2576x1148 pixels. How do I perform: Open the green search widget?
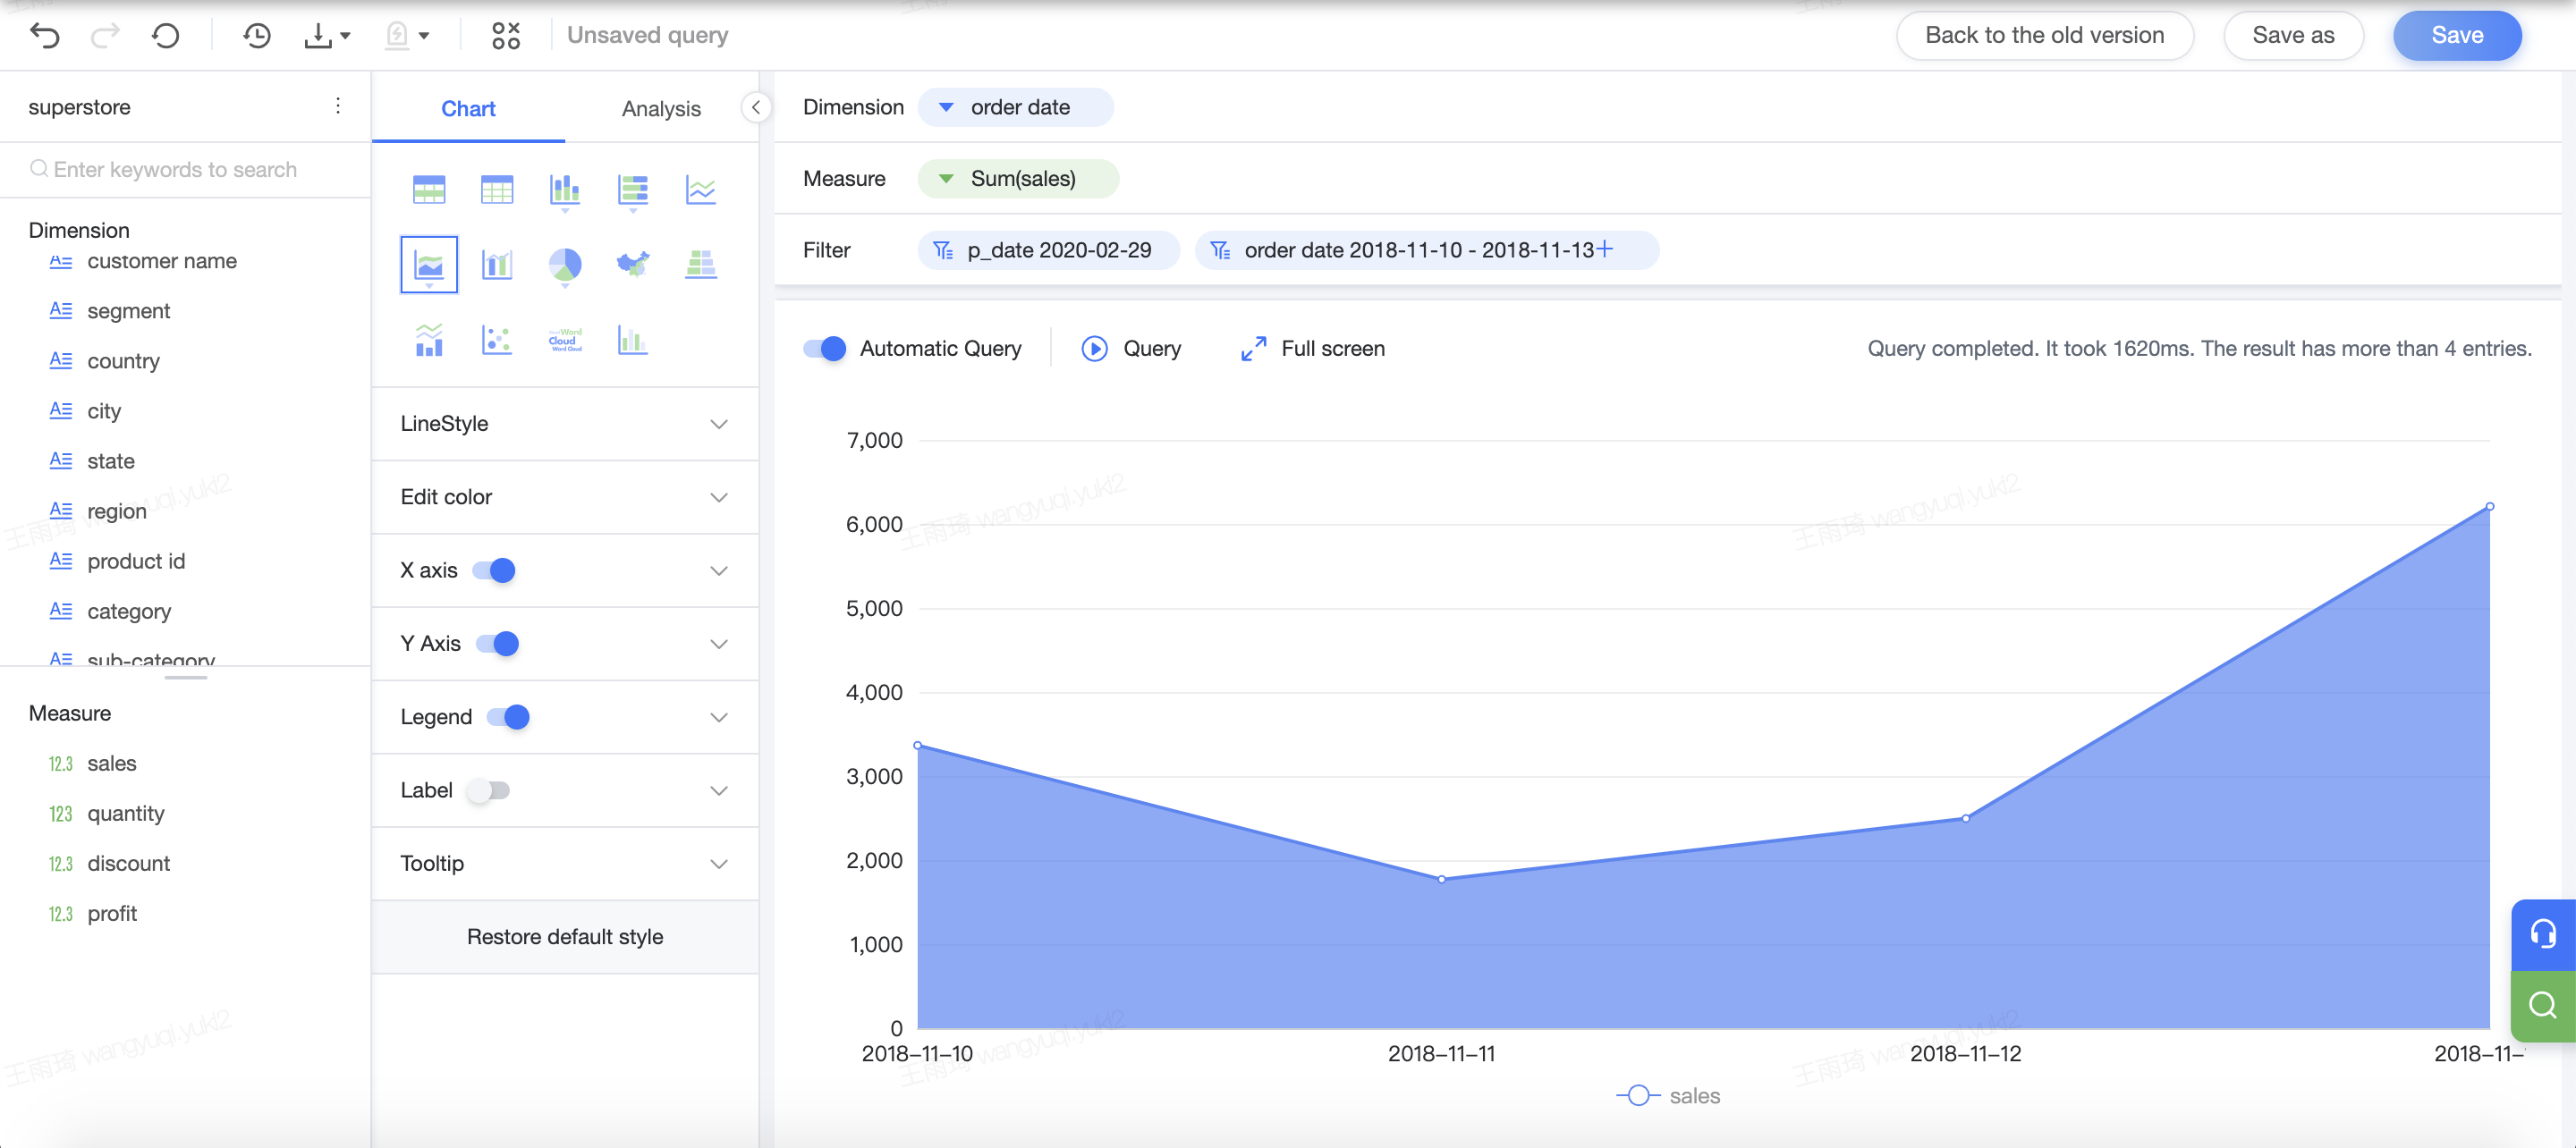pos(2543,1005)
